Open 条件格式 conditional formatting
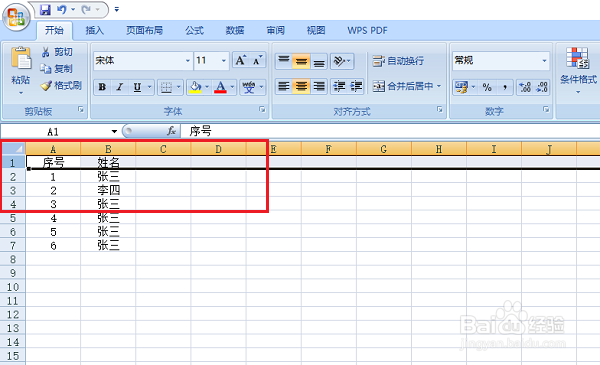 coord(578,71)
